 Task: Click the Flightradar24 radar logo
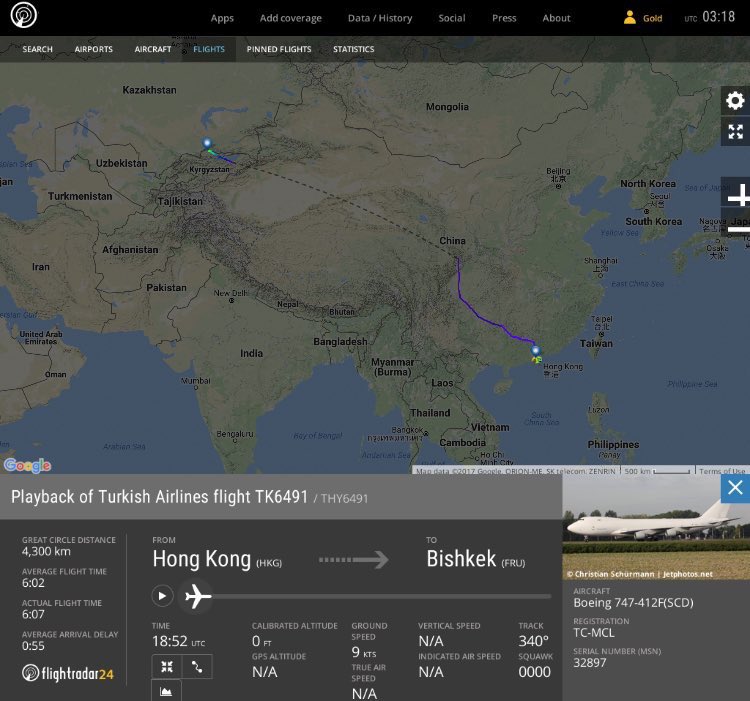[x=23, y=15]
